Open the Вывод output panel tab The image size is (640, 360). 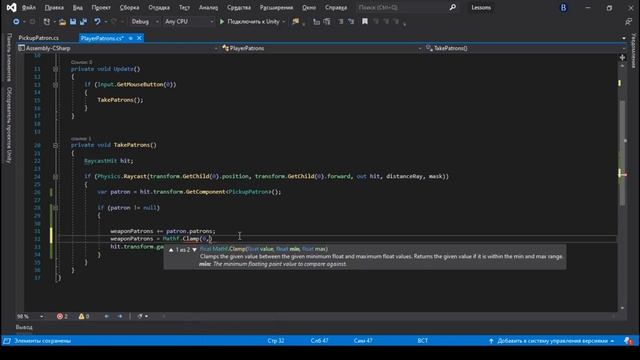[24, 327]
